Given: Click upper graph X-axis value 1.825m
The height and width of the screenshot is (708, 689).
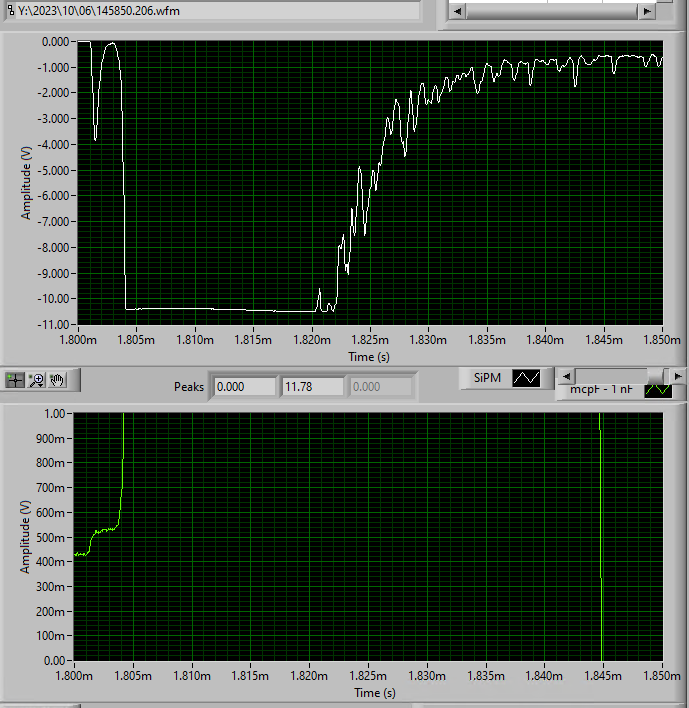Looking at the screenshot, I should point(370,340).
